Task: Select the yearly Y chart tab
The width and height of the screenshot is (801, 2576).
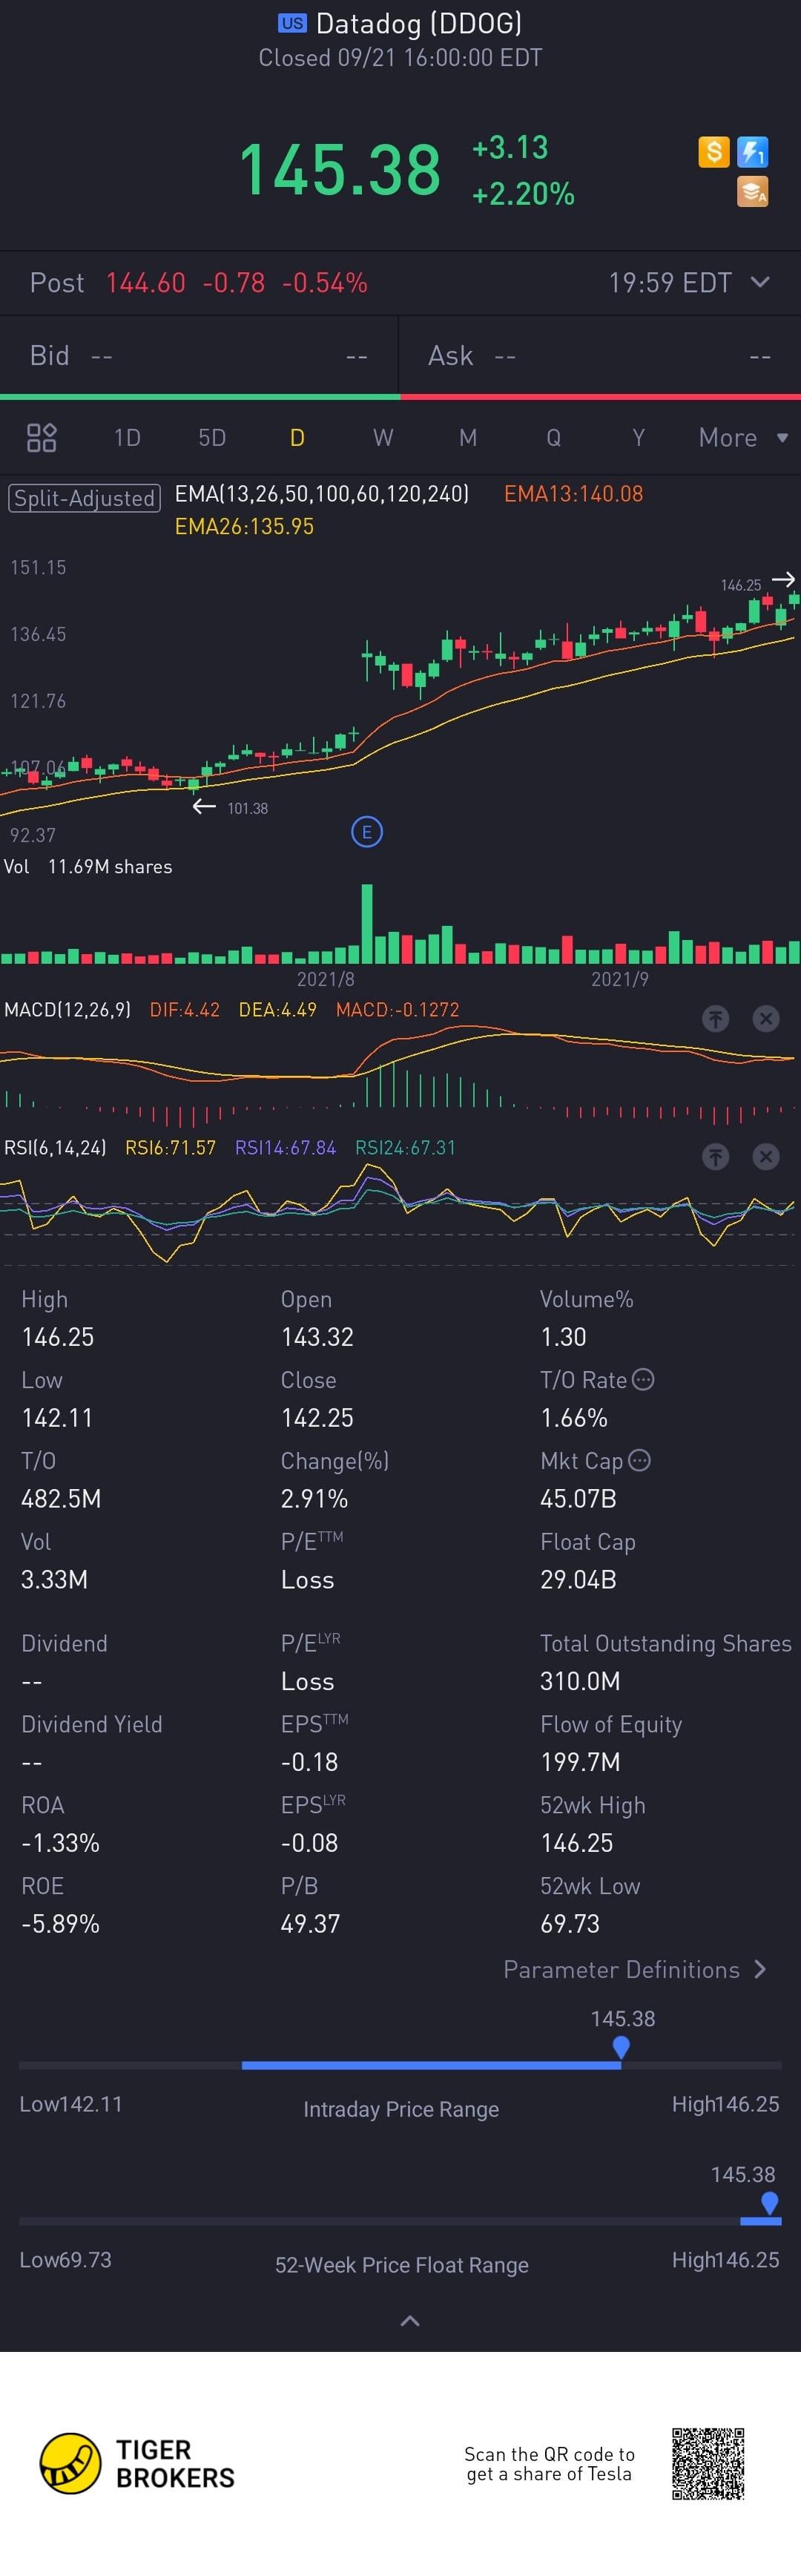Action: click(638, 438)
